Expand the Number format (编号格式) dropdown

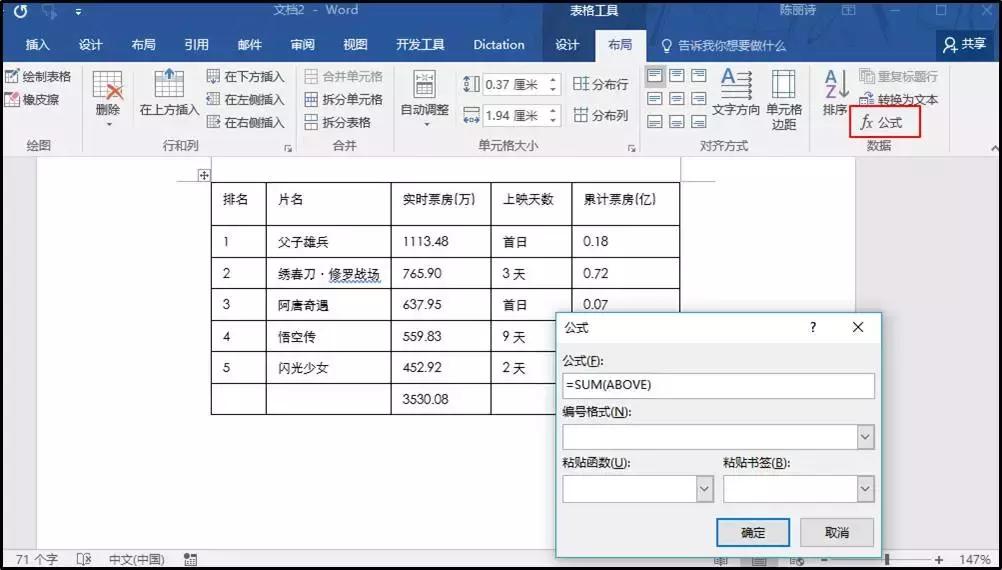click(865, 438)
